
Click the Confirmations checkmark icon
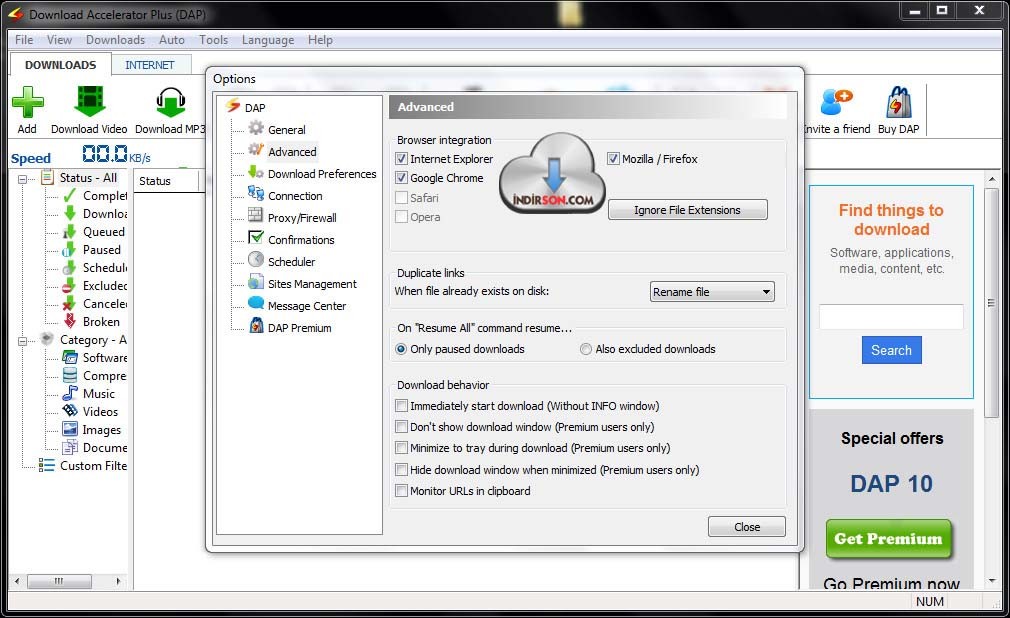pyautogui.click(x=256, y=238)
